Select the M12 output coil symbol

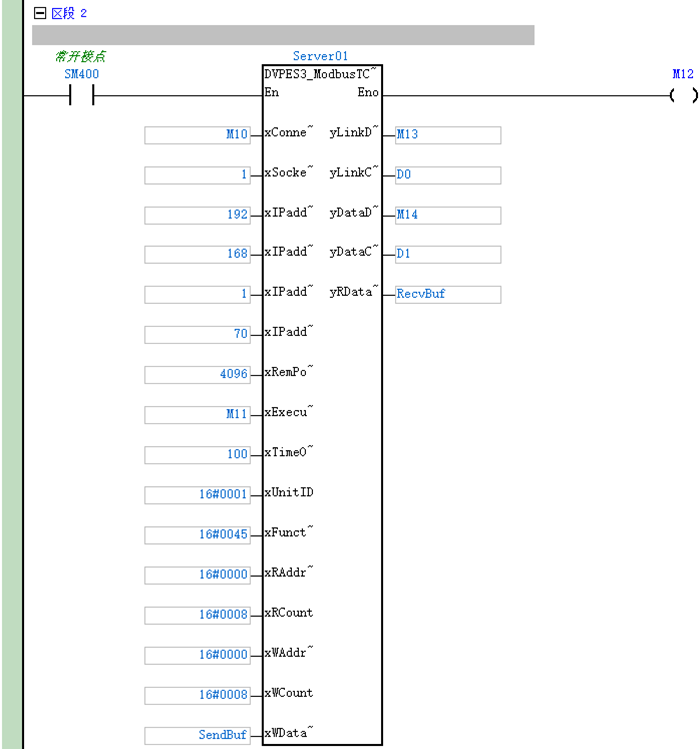tap(682, 96)
